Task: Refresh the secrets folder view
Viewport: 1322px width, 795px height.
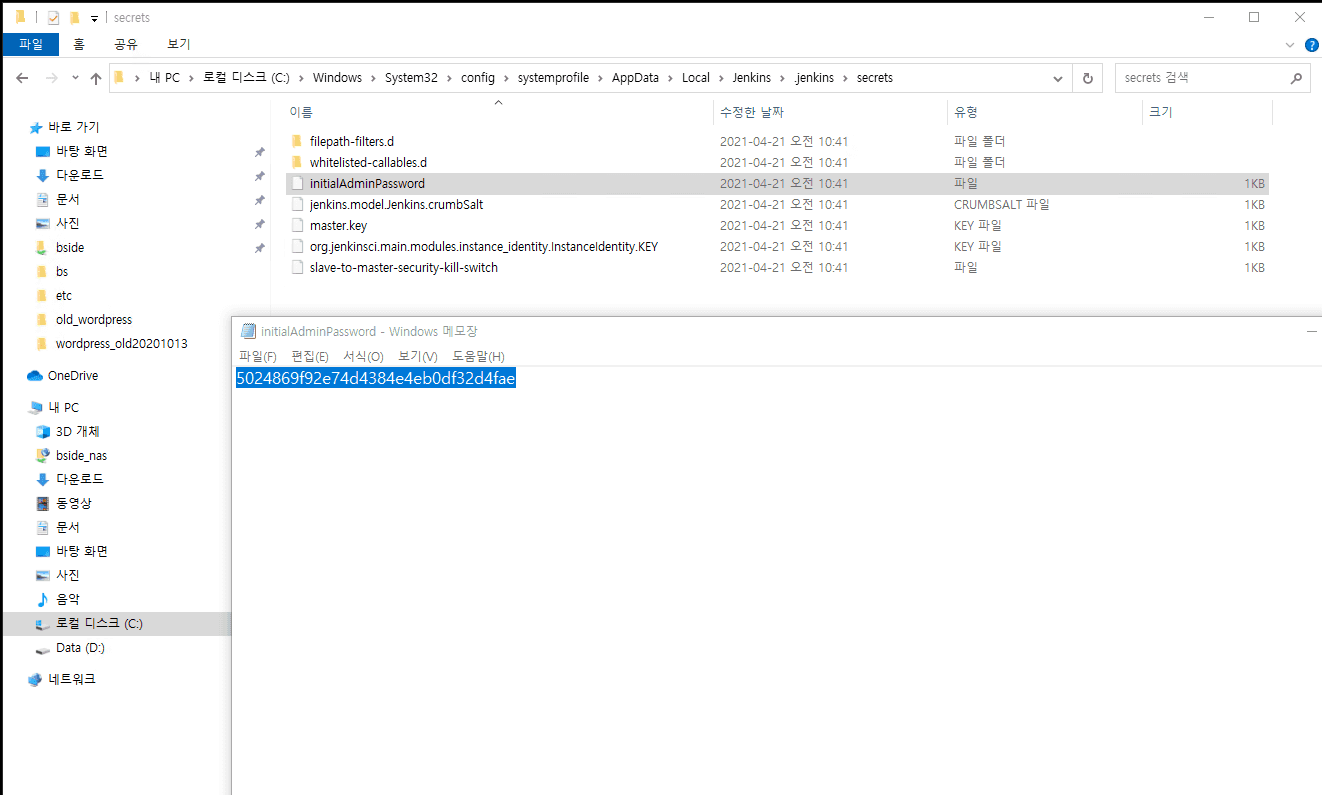Action: [x=1087, y=78]
